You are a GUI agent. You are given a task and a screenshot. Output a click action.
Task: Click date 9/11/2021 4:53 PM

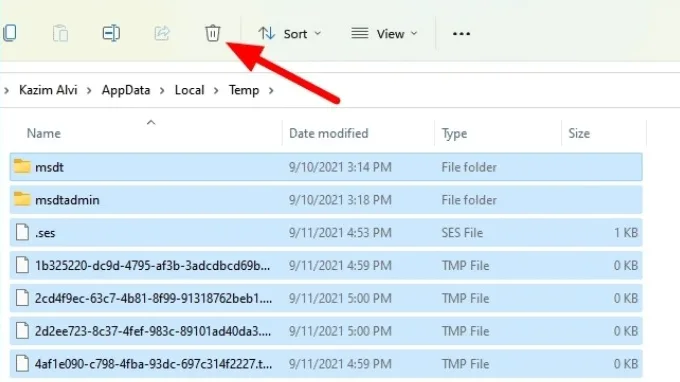pos(340,233)
